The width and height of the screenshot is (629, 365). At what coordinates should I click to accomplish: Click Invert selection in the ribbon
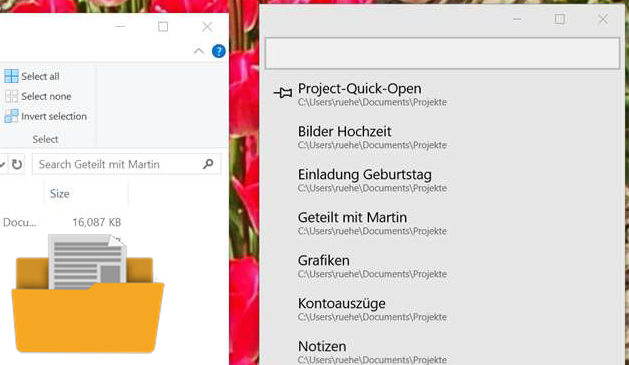pos(45,116)
